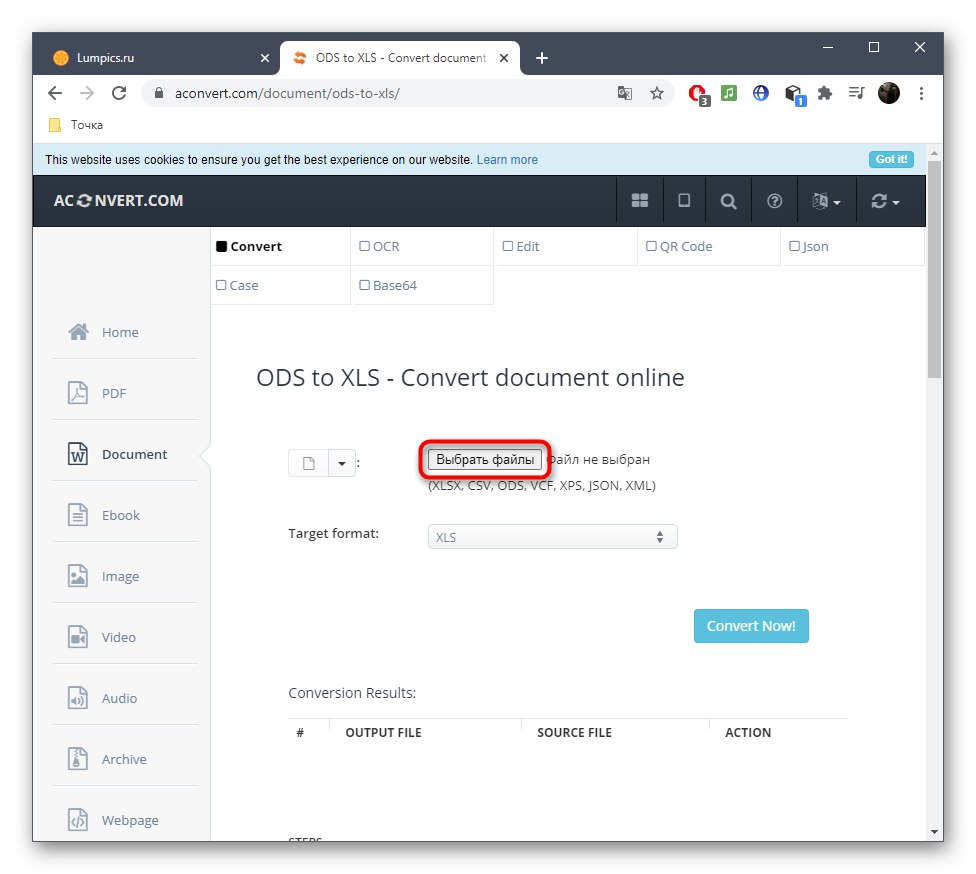Image resolution: width=976 pixels, height=874 pixels.
Task: Click the help question mark icon
Action: (x=774, y=200)
